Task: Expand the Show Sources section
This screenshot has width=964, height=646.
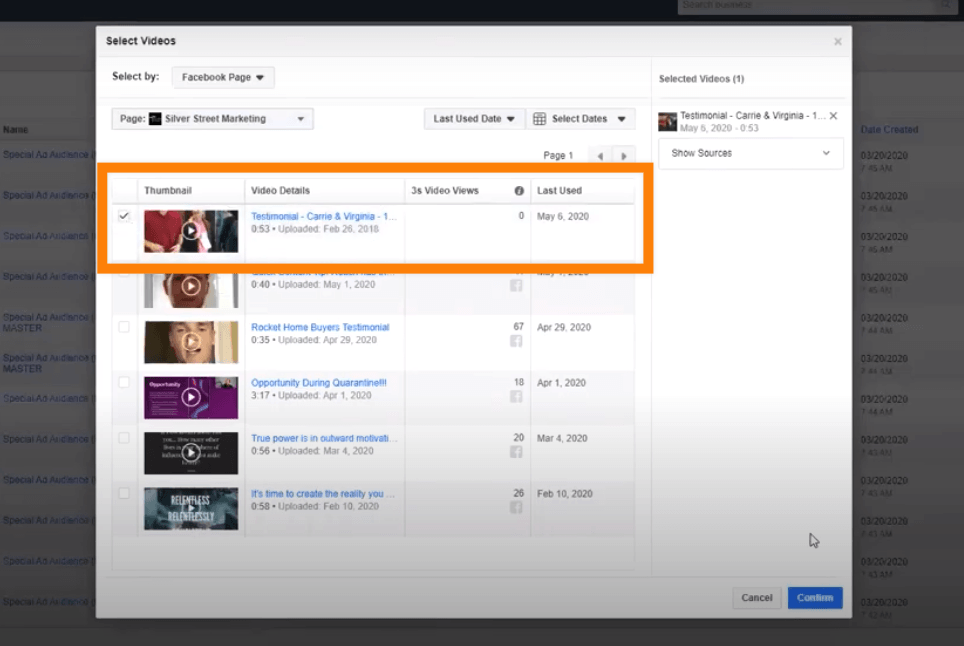Action: (750, 153)
